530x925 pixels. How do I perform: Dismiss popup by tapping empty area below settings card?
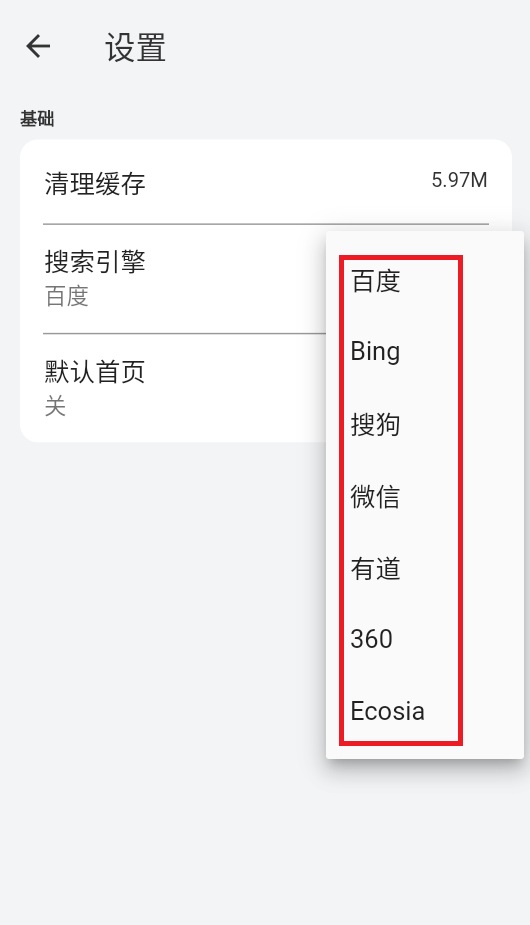(x=165, y=649)
